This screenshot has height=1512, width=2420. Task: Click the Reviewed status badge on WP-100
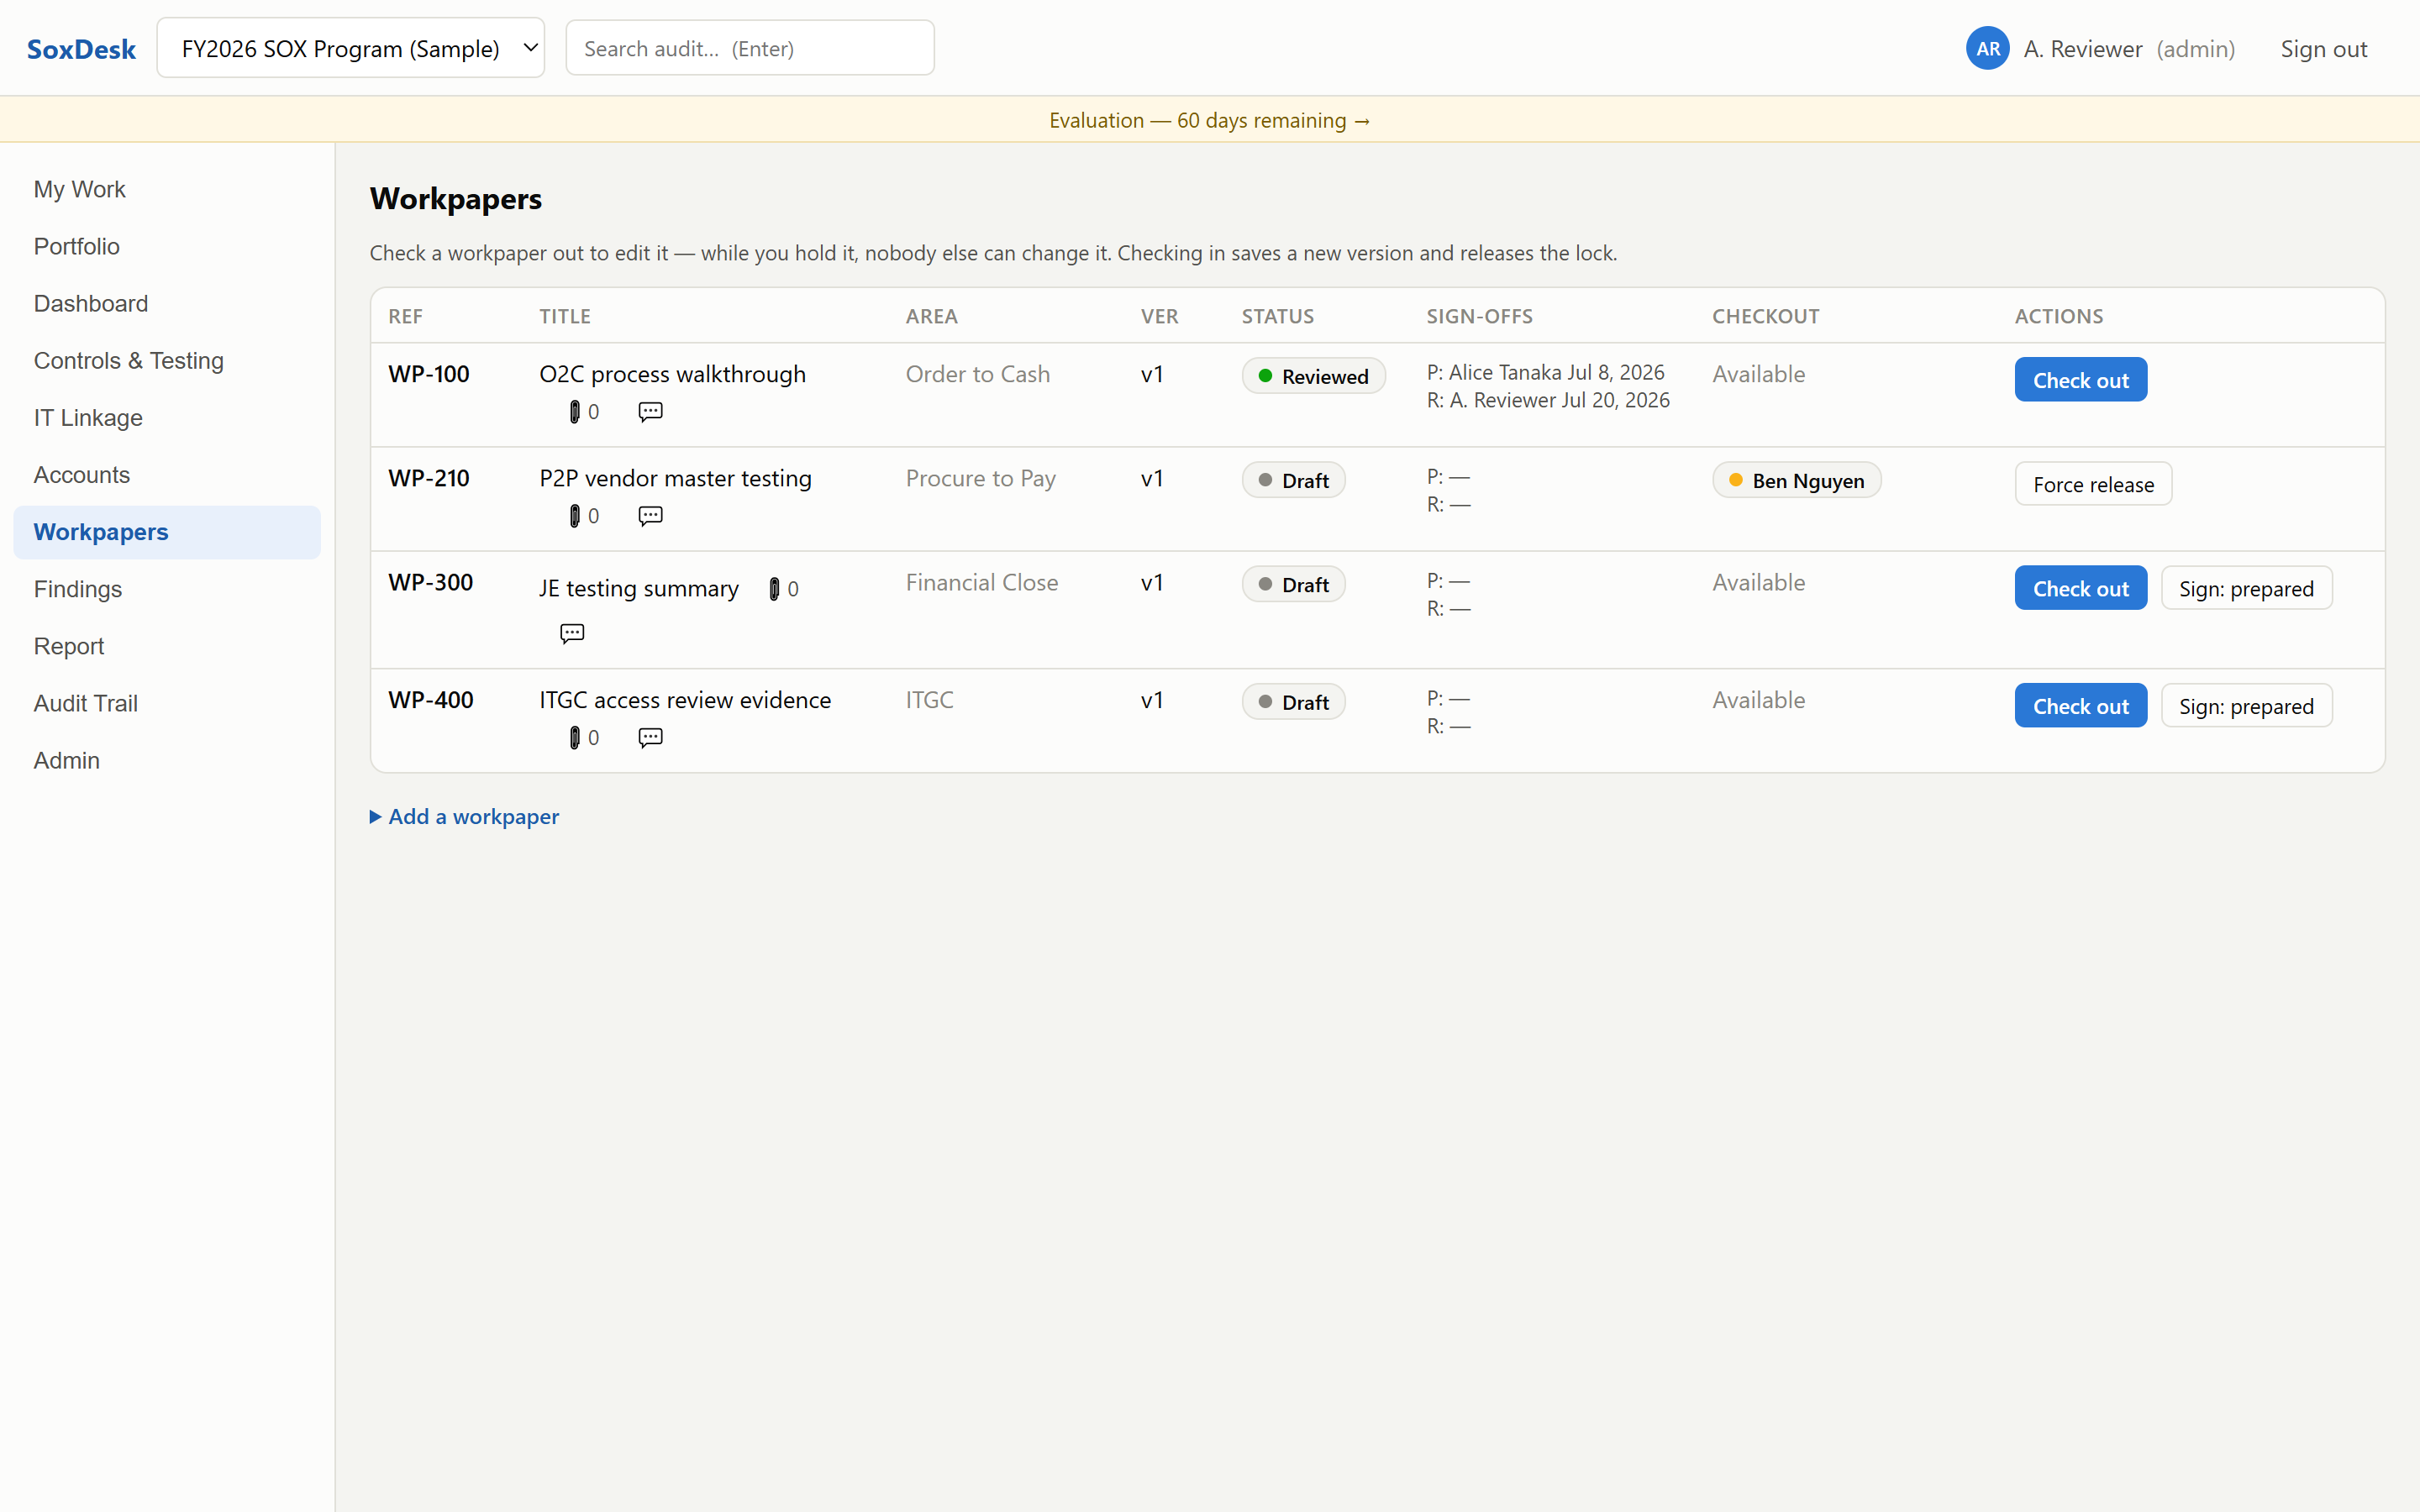click(1313, 376)
